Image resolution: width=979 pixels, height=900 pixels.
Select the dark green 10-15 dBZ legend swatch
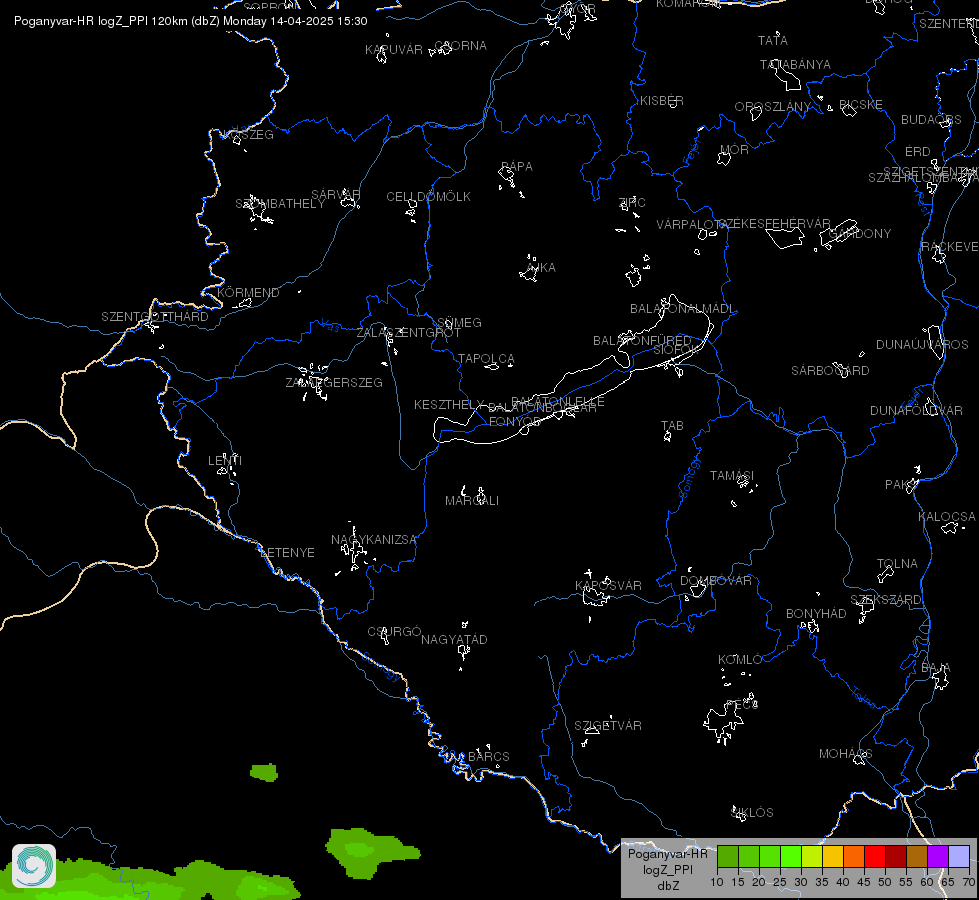coord(728,857)
